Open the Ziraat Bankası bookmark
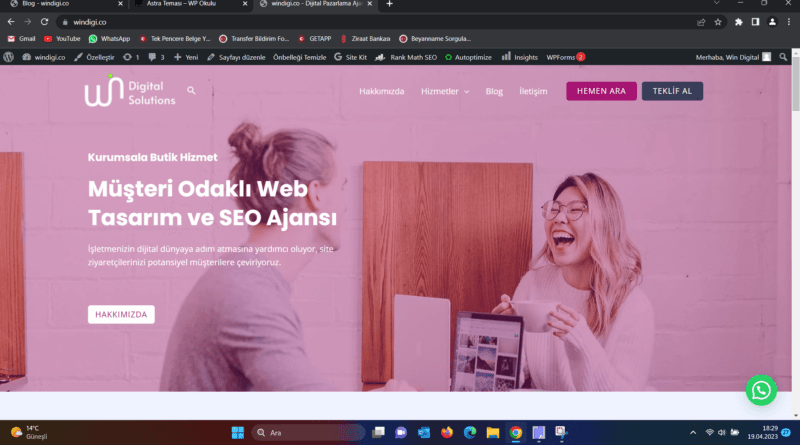Viewport: 800px width, 445px height. coord(365,39)
